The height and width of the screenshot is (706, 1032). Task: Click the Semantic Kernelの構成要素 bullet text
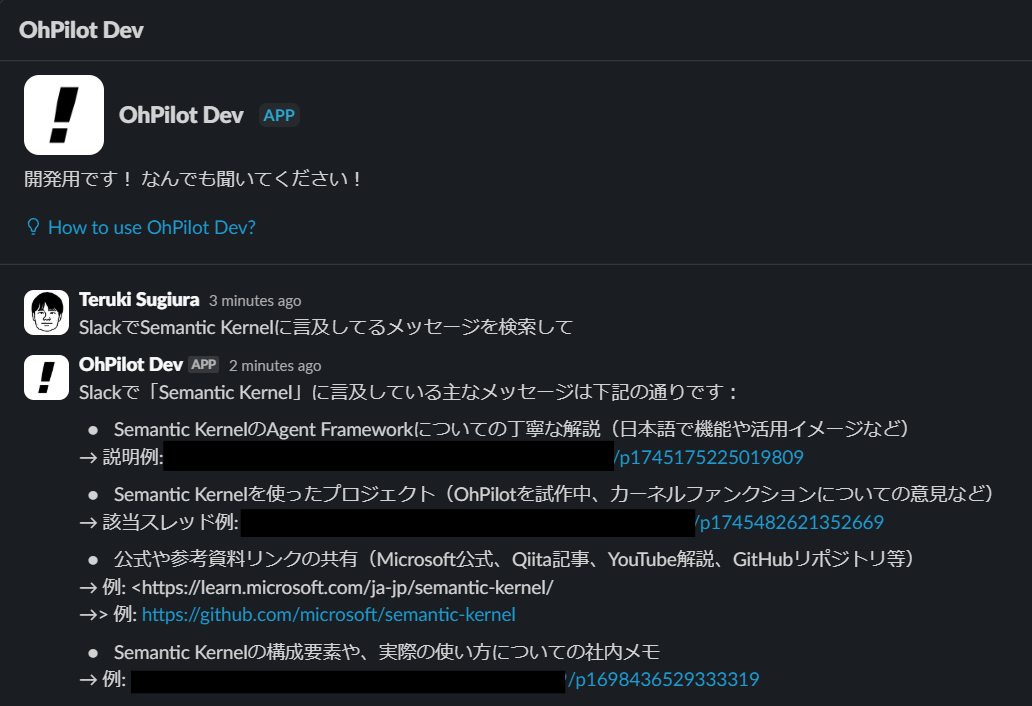click(x=387, y=652)
